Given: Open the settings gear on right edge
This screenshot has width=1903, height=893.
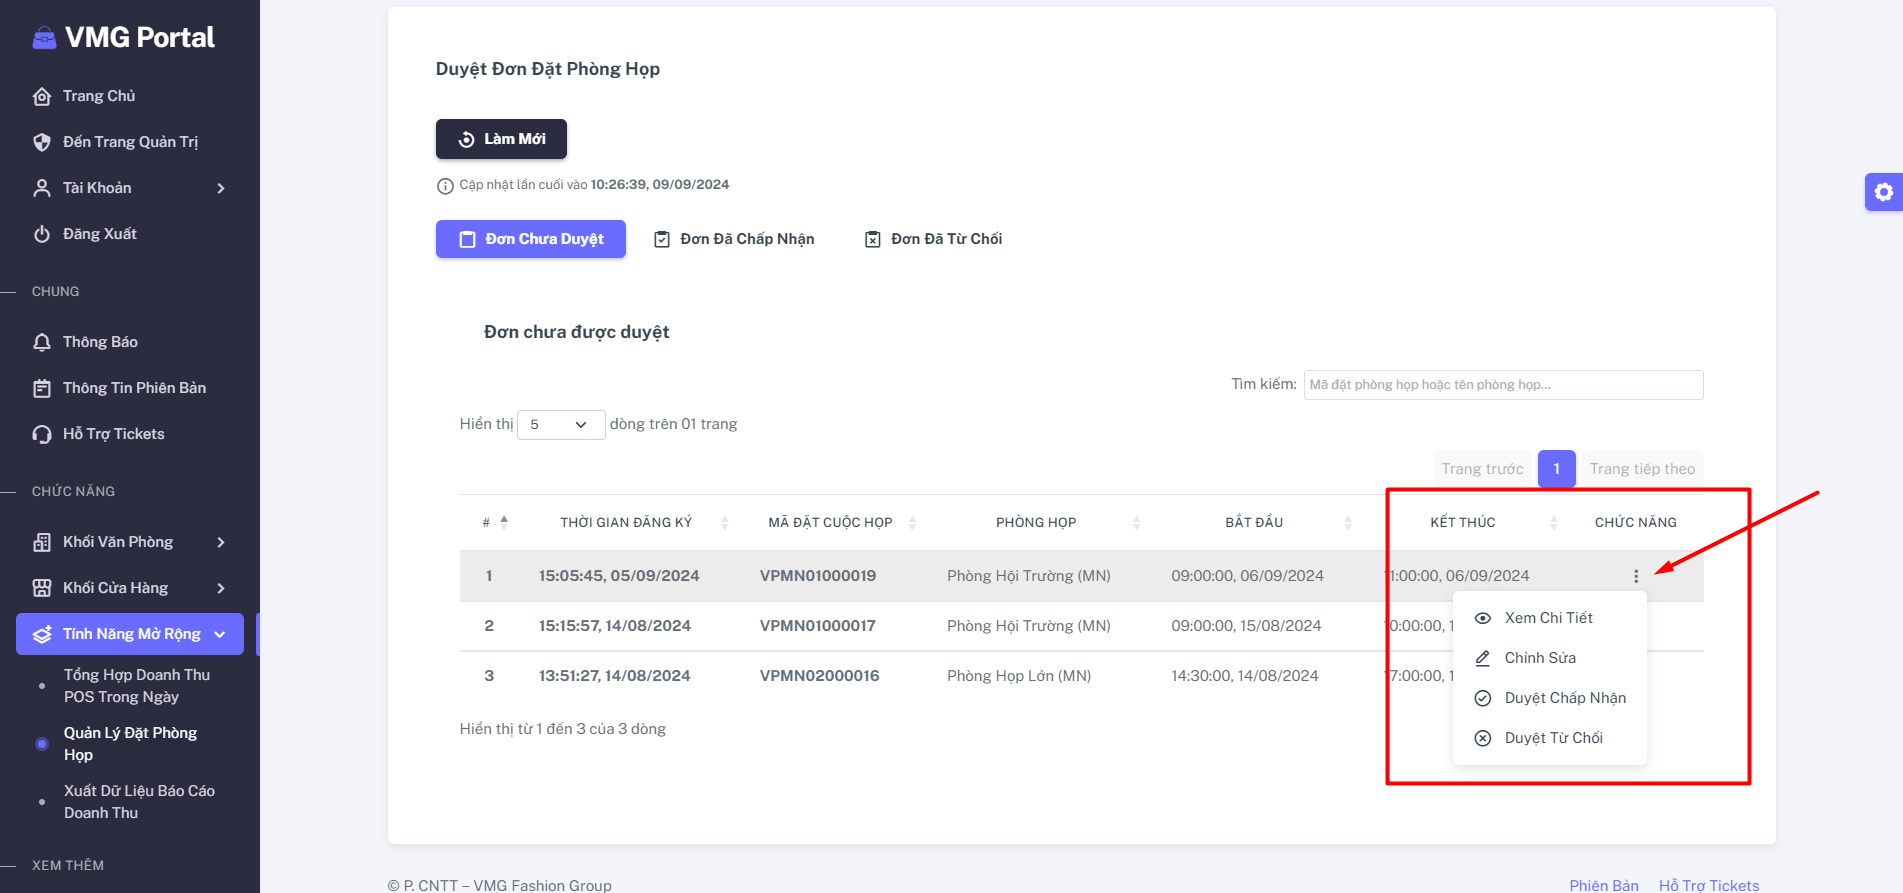Looking at the screenshot, I should [x=1884, y=192].
